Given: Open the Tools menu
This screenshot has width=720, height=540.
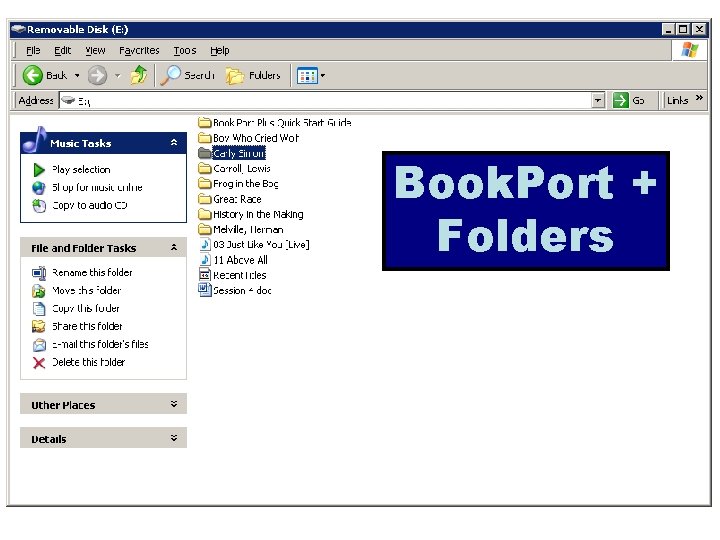Looking at the screenshot, I should (x=185, y=51).
